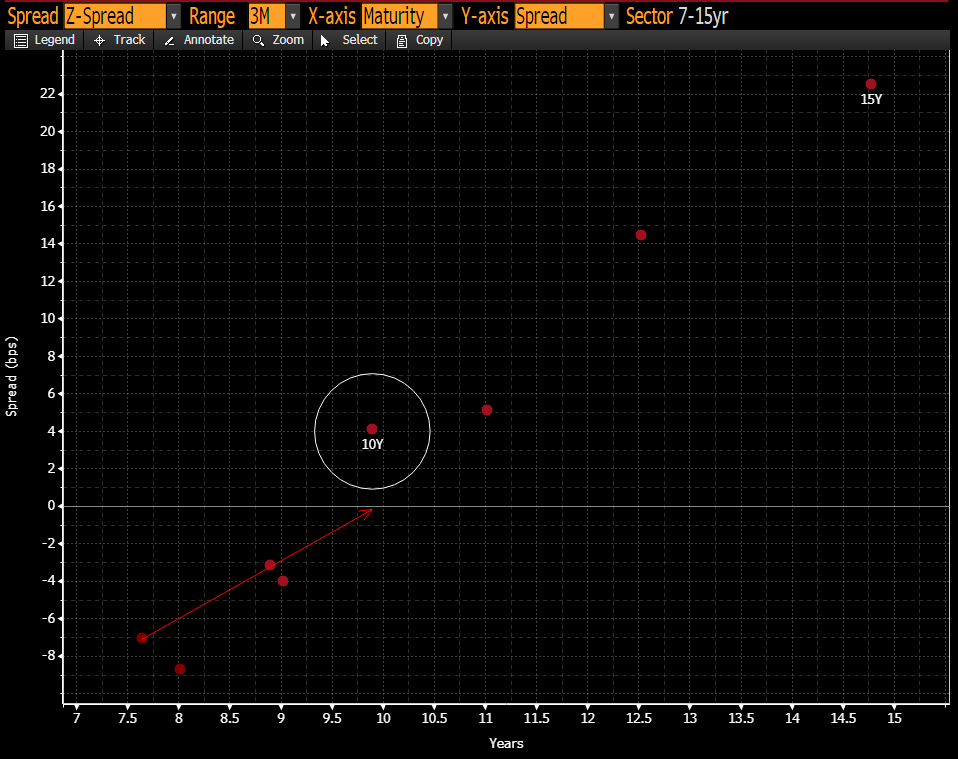Activate the Annotate tool label
The image size is (958, 759).
[209, 40]
